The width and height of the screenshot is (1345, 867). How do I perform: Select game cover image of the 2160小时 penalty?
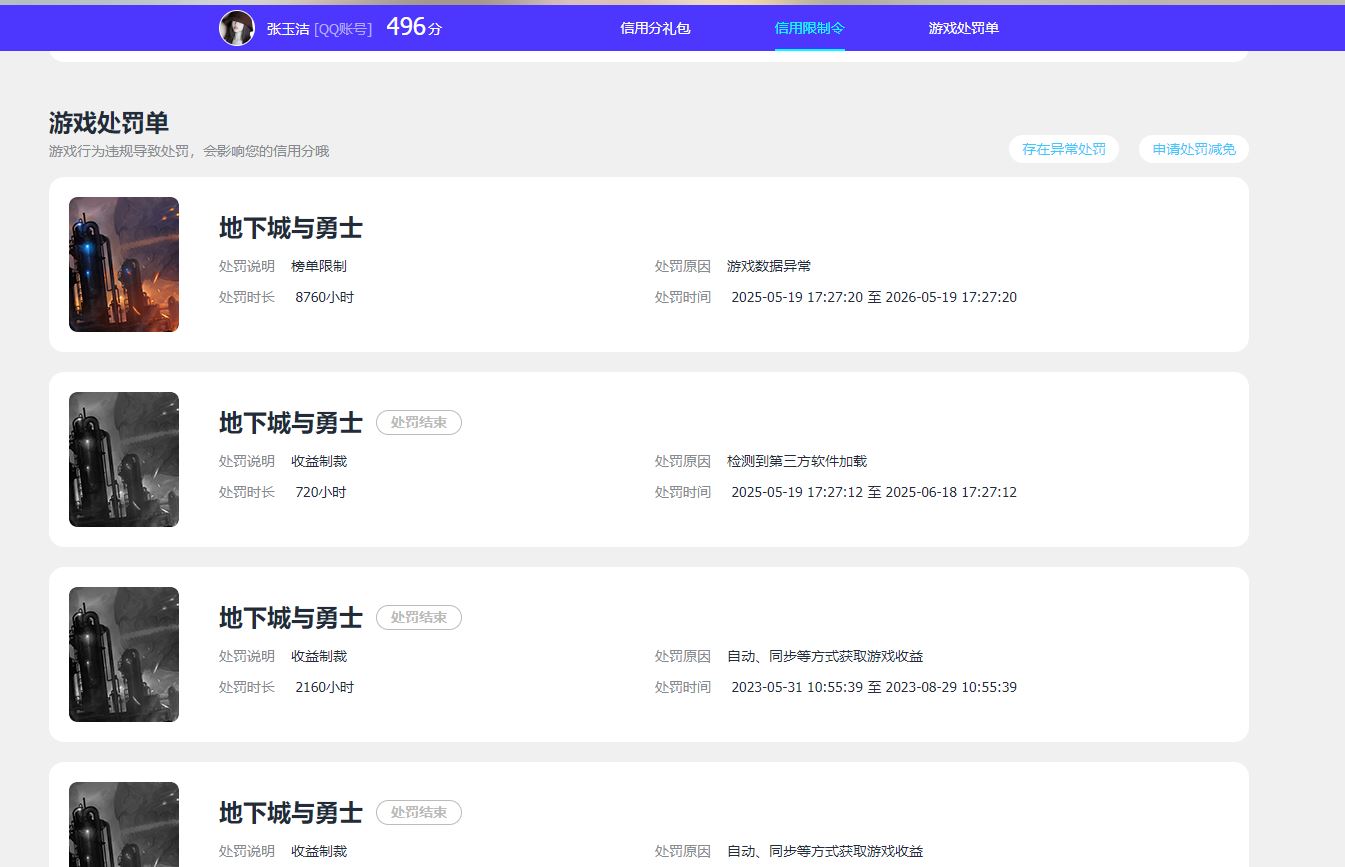point(124,654)
